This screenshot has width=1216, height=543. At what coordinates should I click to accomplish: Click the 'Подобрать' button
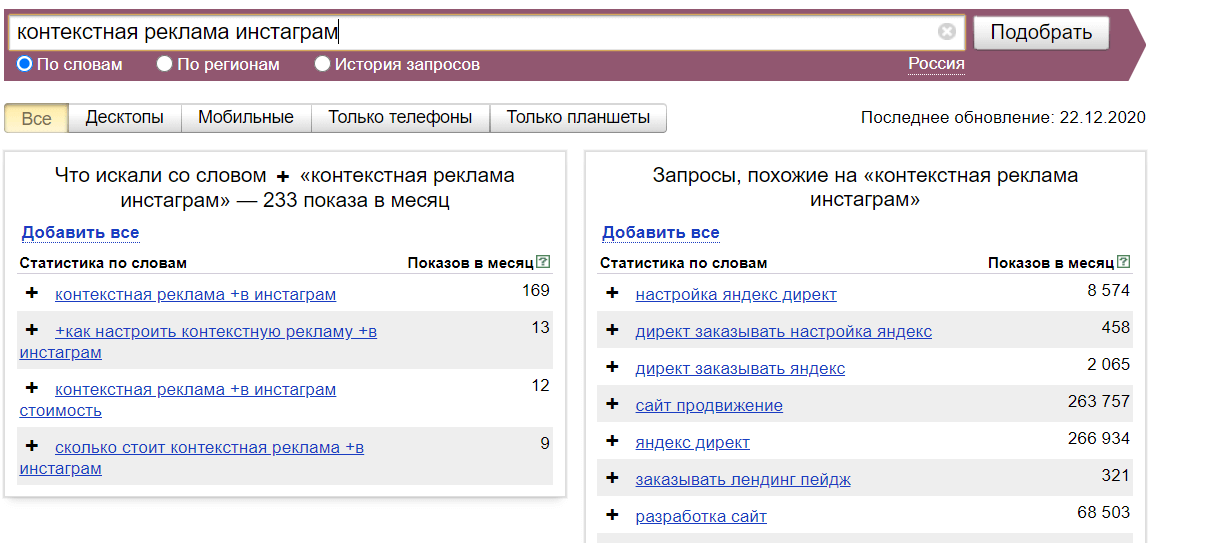pyautogui.click(x=1041, y=32)
